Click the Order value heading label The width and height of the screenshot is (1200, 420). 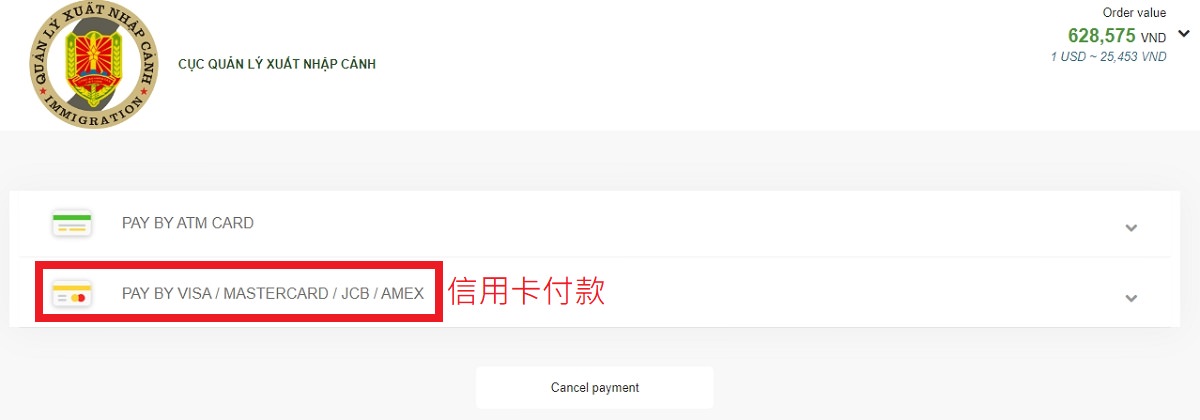click(x=1134, y=13)
